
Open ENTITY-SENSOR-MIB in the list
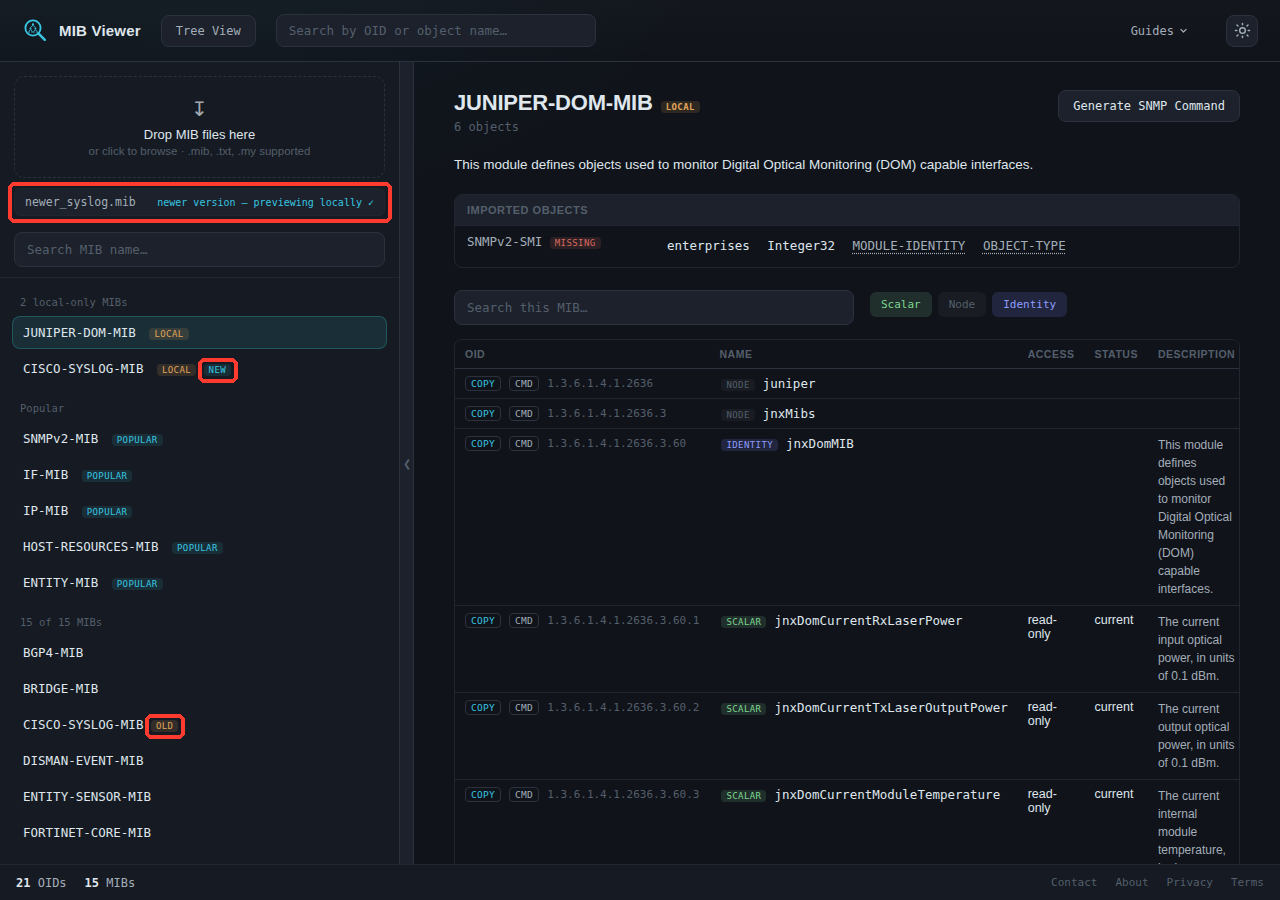tap(199, 797)
